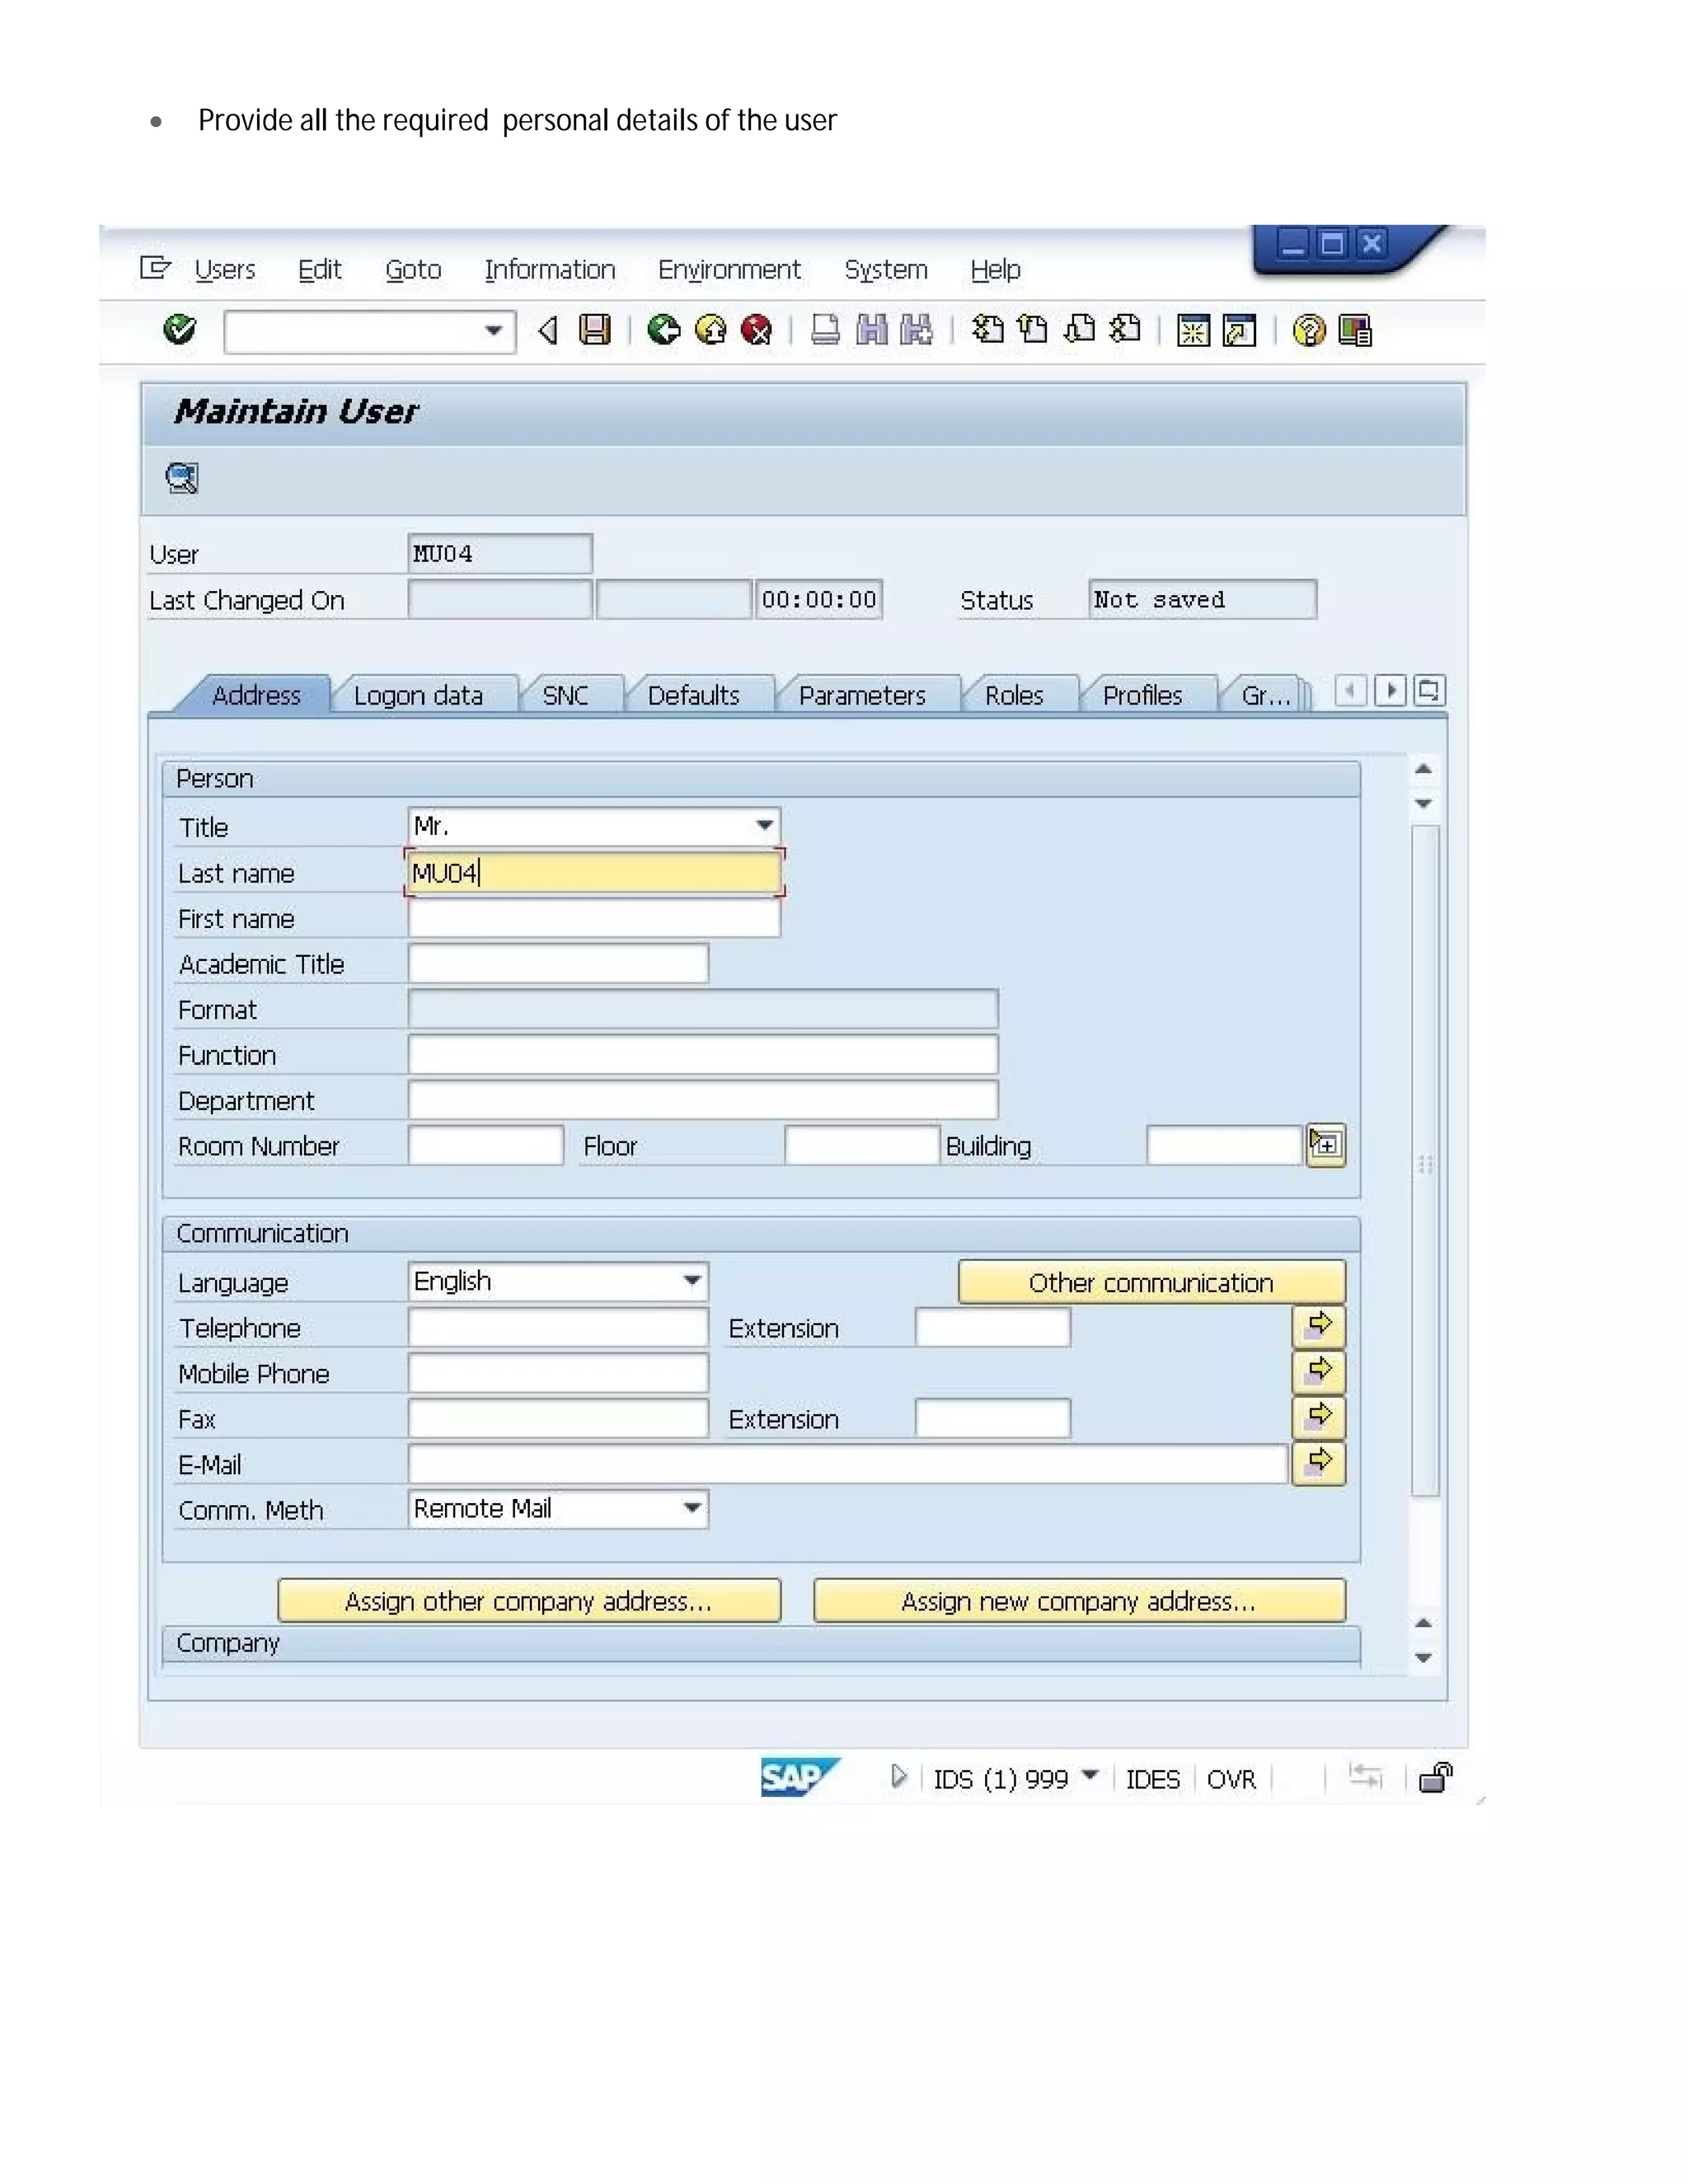The height and width of the screenshot is (2184, 1688).
Task: Switch to the Defaults tab
Action: click(x=694, y=695)
